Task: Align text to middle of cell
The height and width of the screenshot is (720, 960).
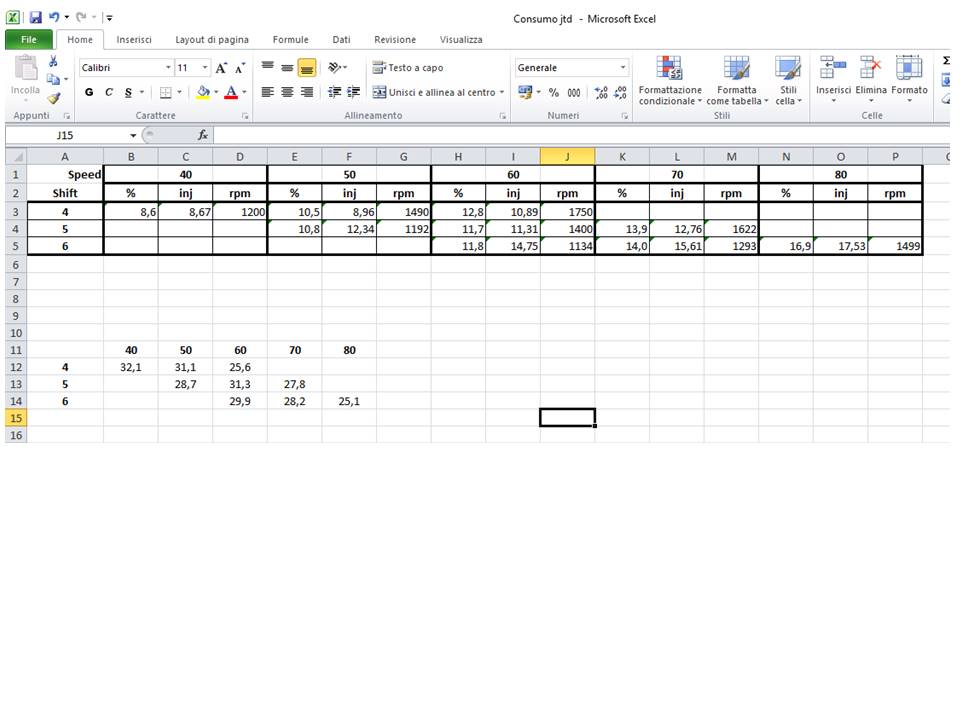Action: pos(287,67)
